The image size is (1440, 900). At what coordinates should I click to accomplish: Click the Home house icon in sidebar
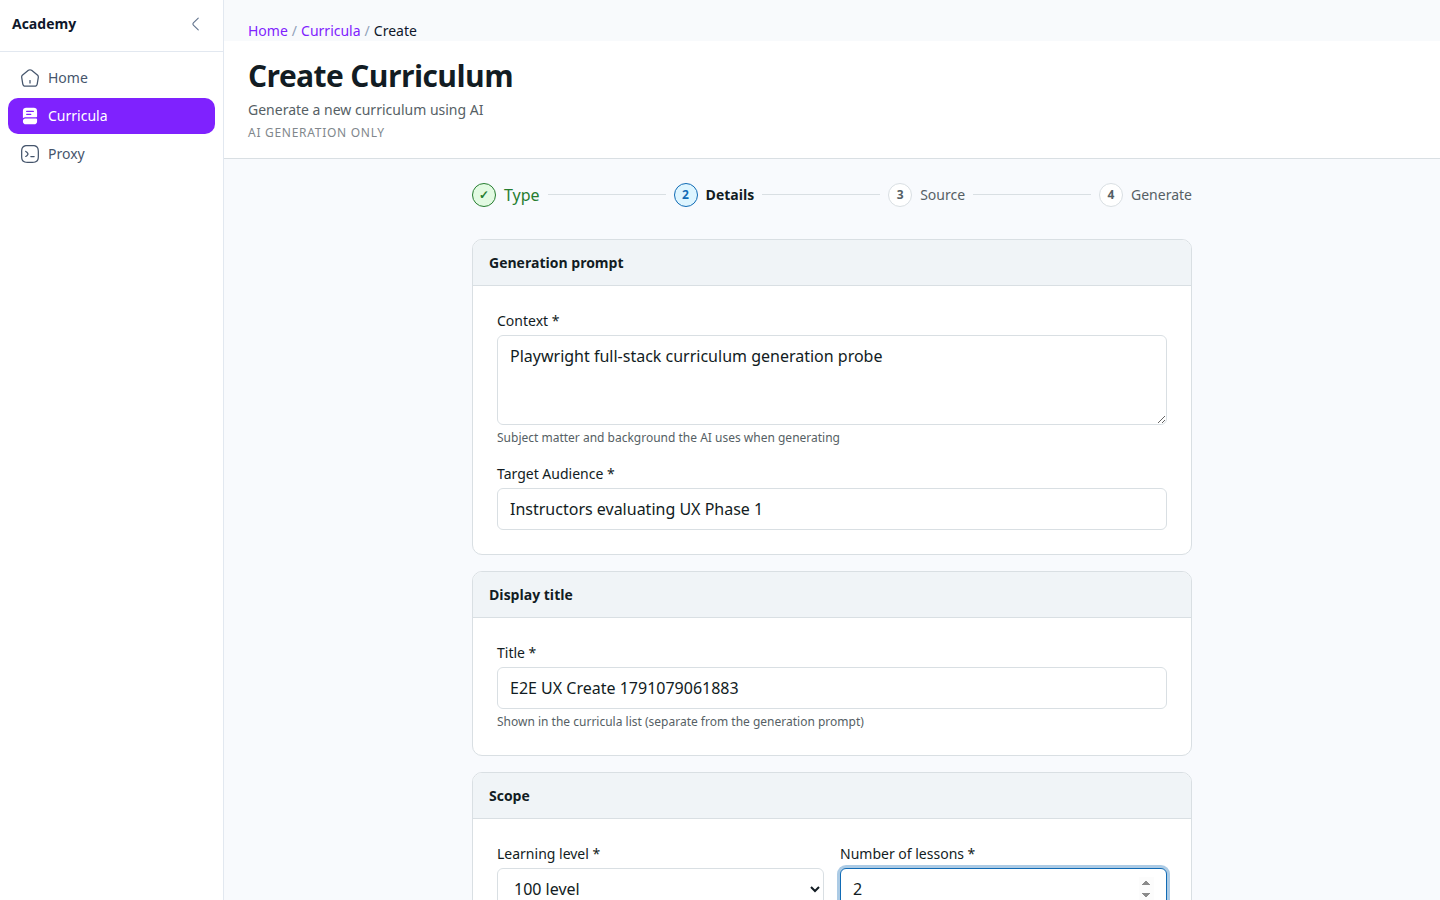point(30,78)
